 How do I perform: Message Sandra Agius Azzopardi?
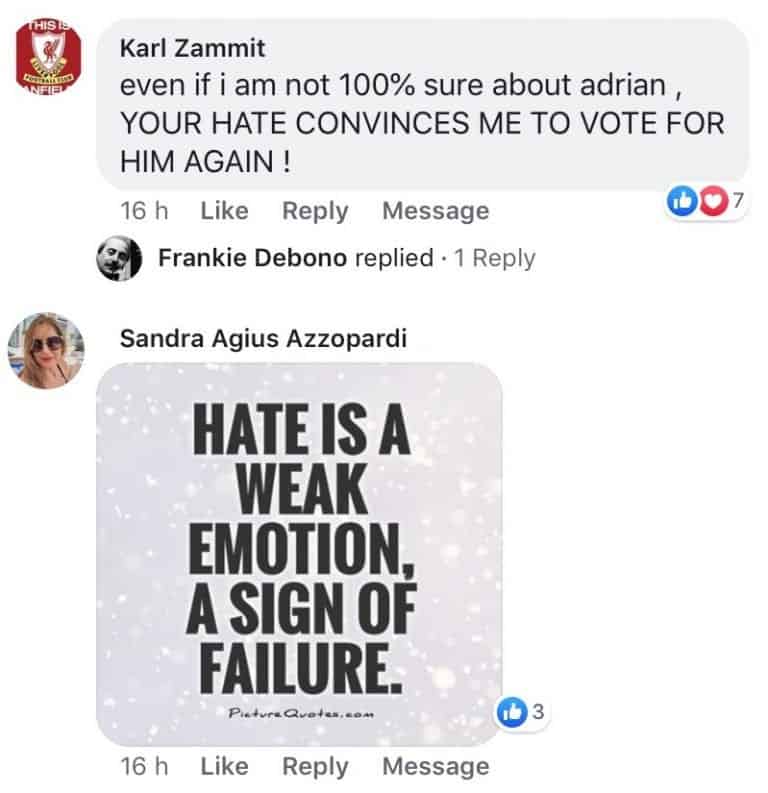pos(435,767)
